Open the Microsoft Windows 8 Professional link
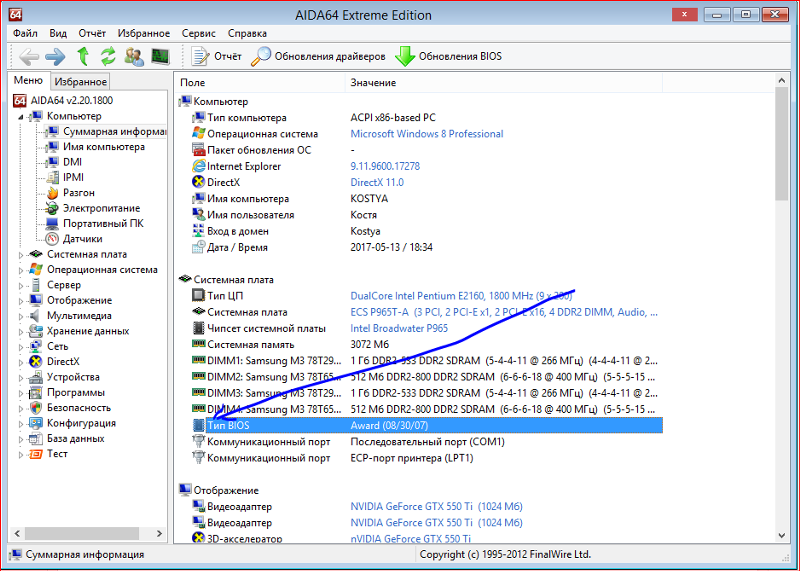The height and width of the screenshot is (571, 800). (x=426, y=134)
